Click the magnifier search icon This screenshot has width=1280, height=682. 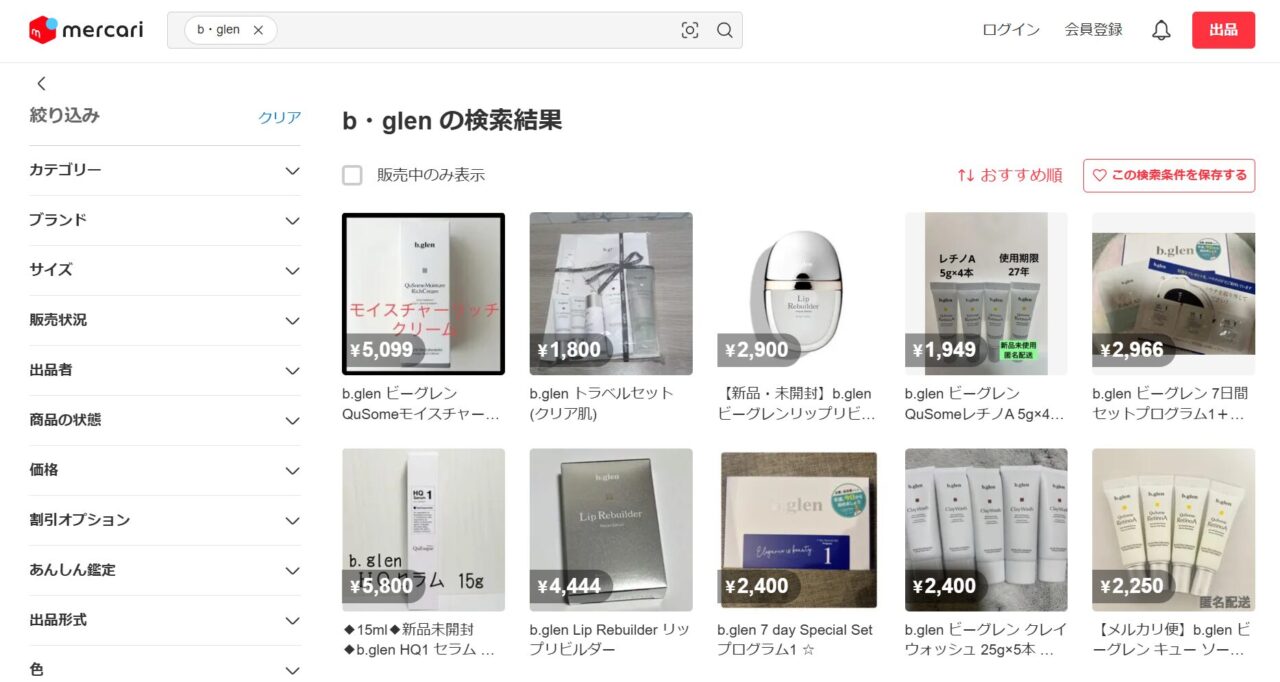click(725, 30)
